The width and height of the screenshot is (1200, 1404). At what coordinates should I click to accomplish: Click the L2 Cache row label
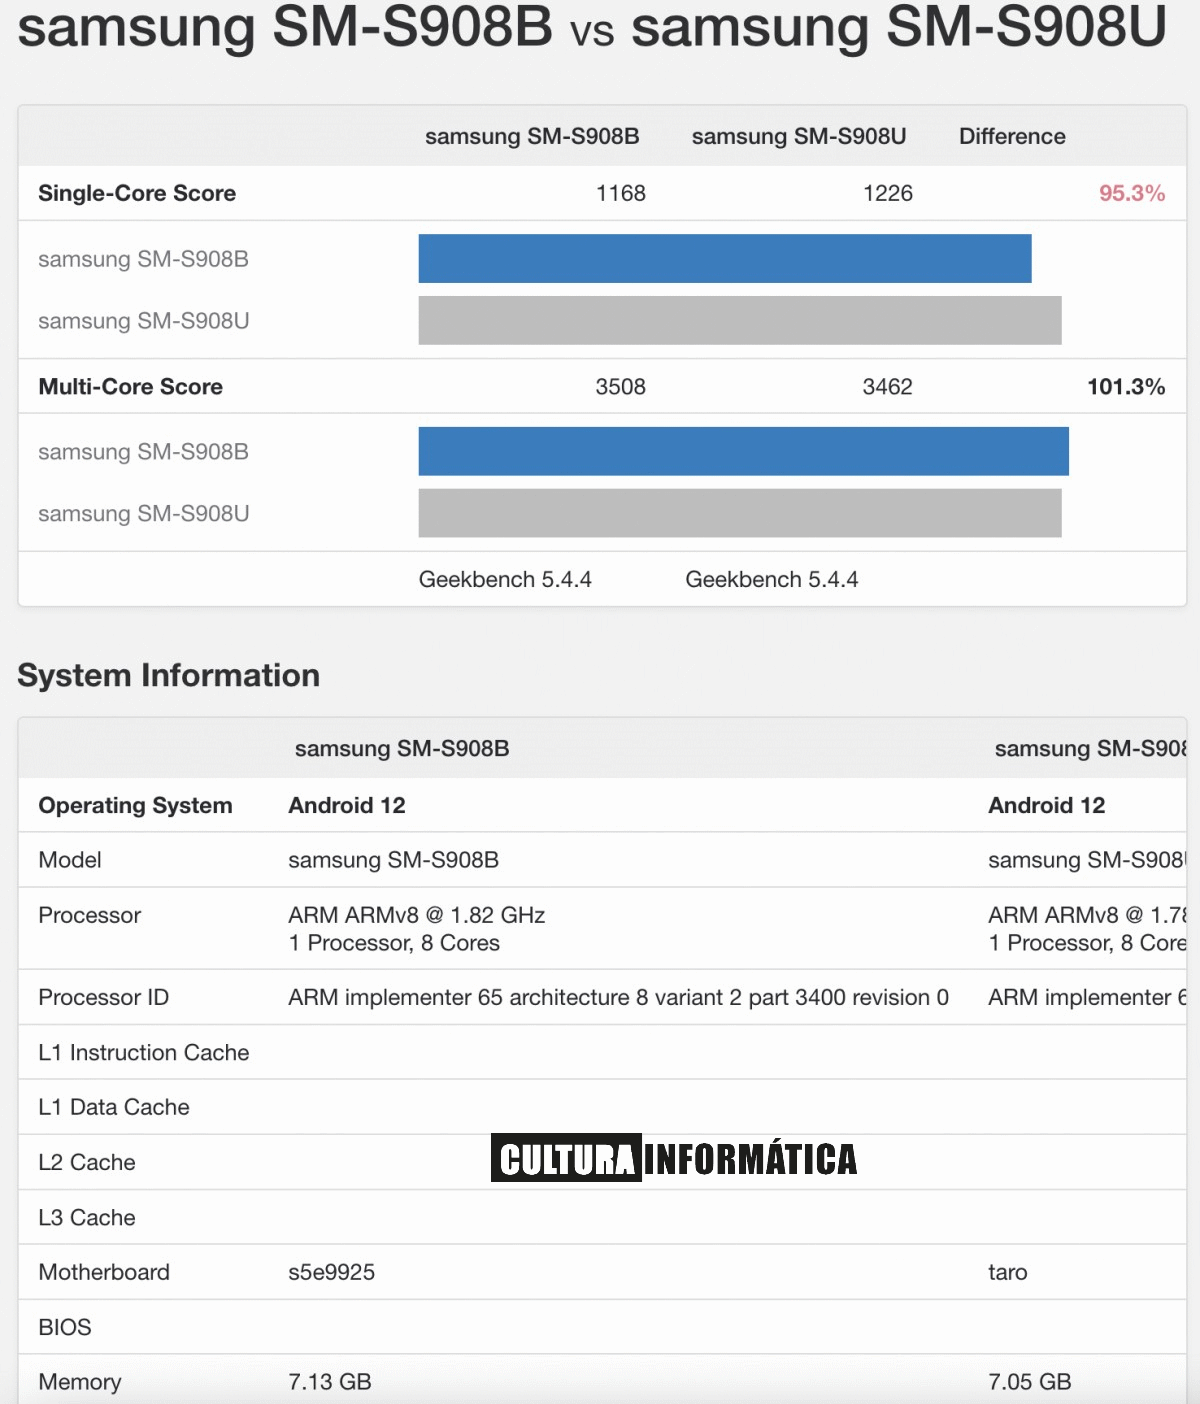coord(87,1162)
